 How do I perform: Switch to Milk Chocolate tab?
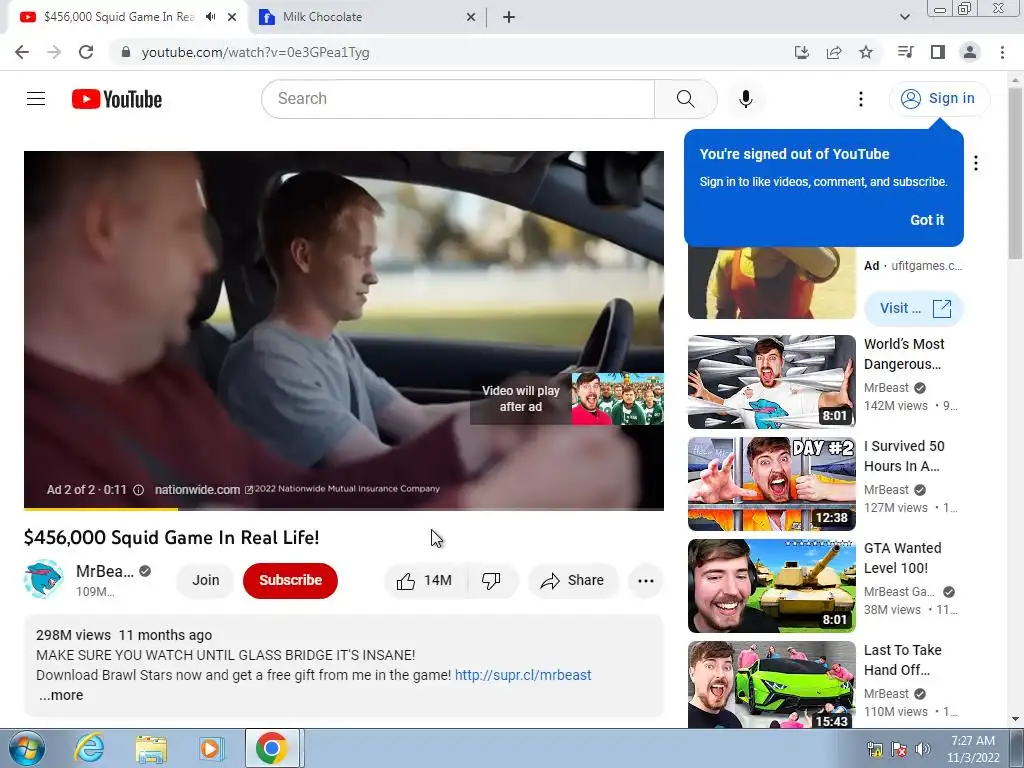(368, 17)
